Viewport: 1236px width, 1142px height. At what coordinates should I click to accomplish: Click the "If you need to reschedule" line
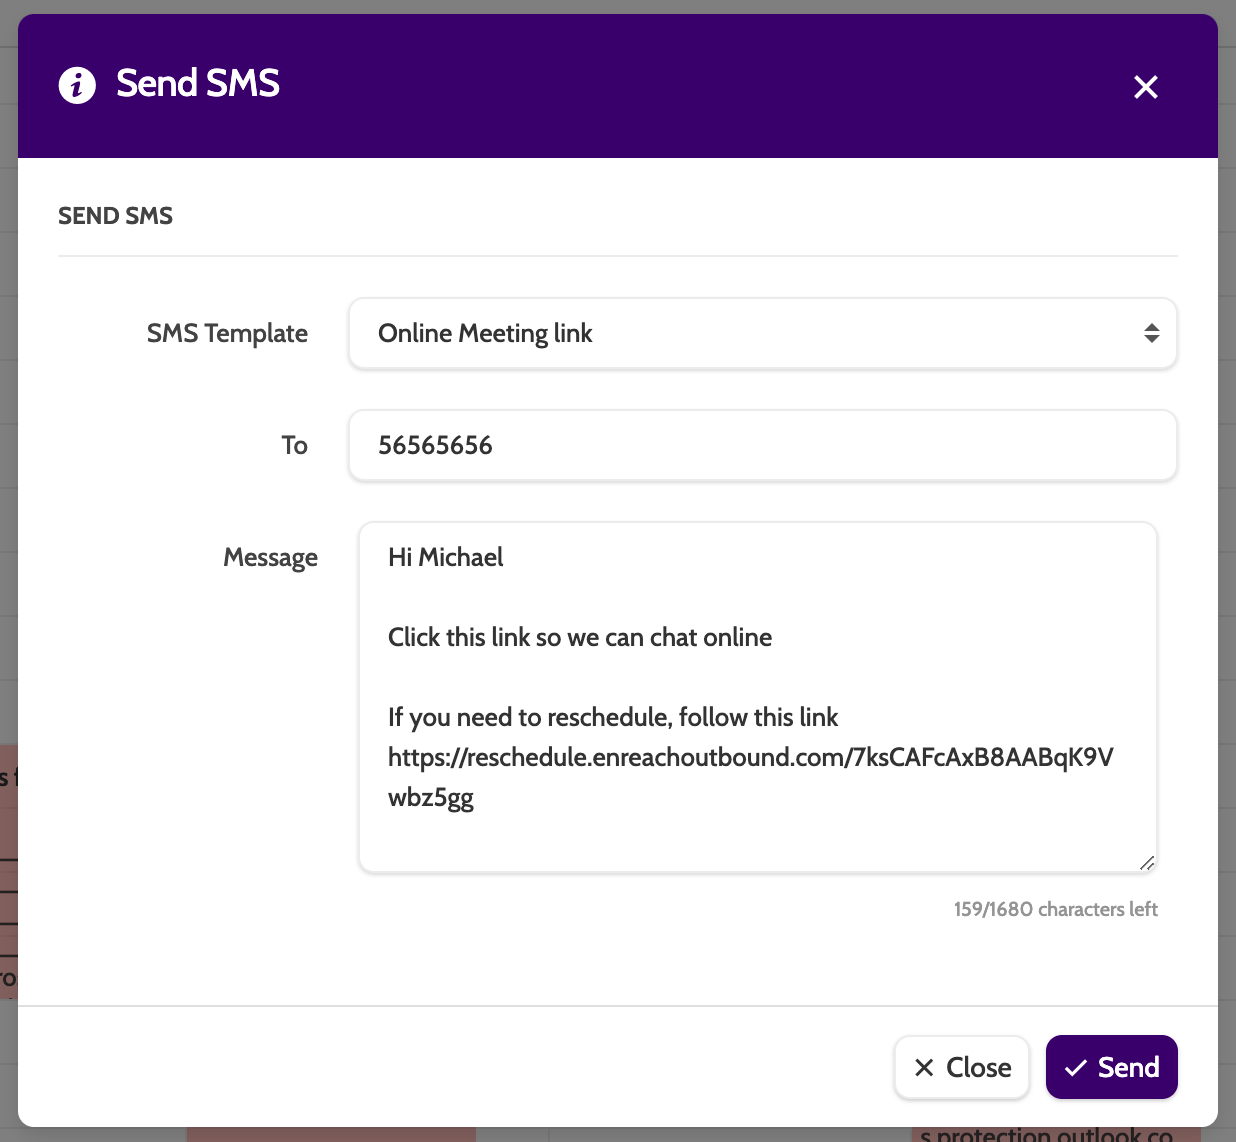[612, 717]
